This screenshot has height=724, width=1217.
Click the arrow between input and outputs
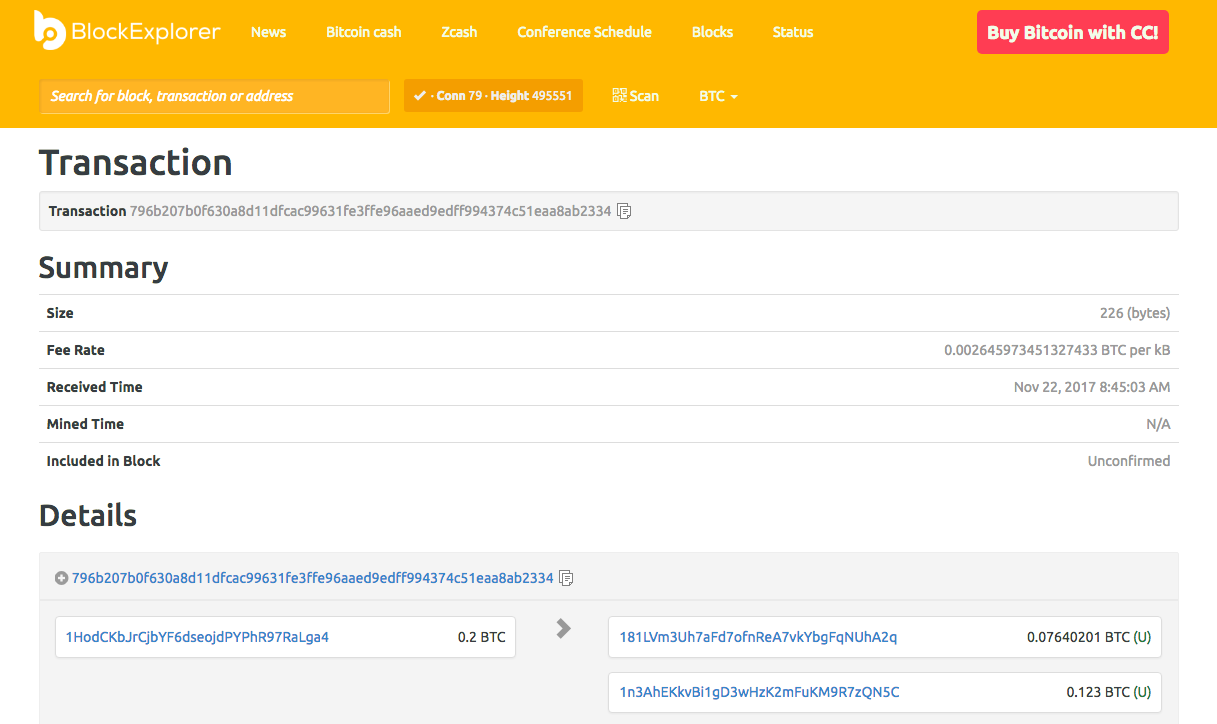tap(563, 629)
